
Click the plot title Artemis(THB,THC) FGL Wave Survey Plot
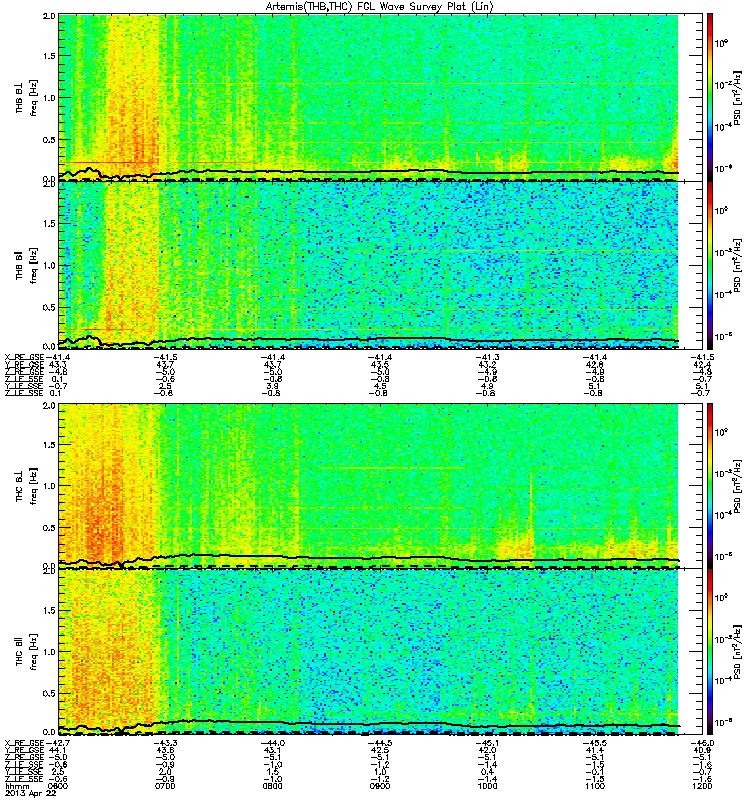click(x=380, y=7)
